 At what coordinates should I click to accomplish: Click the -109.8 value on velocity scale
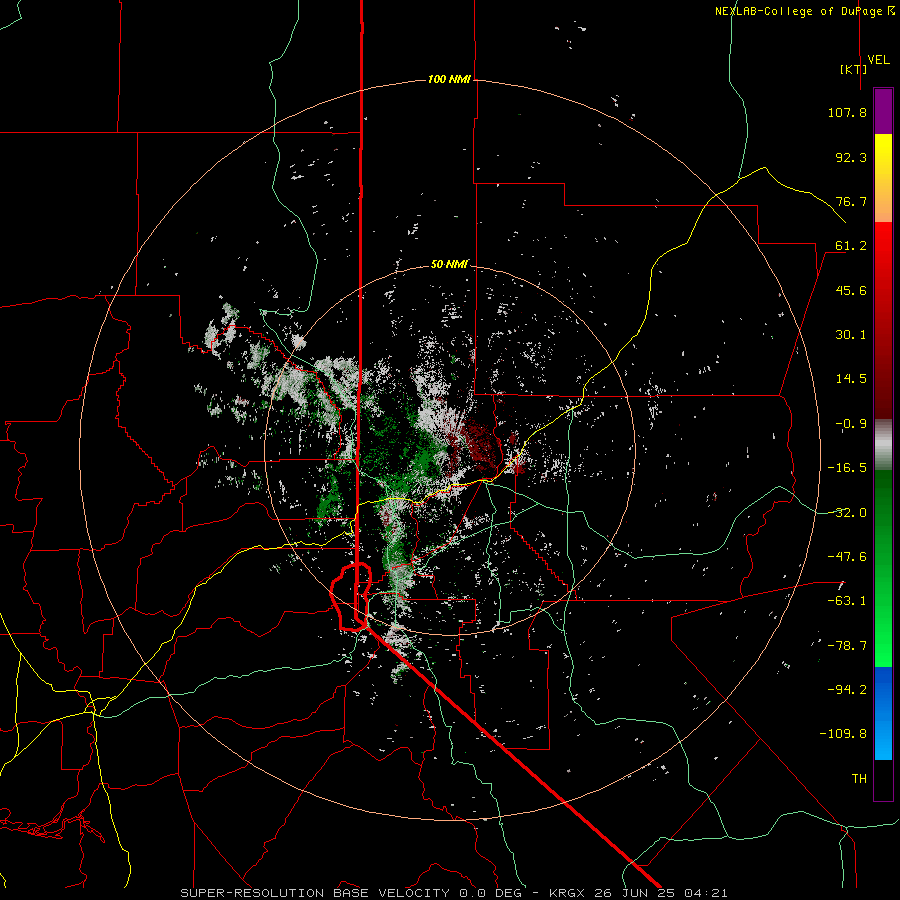(x=843, y=734)
